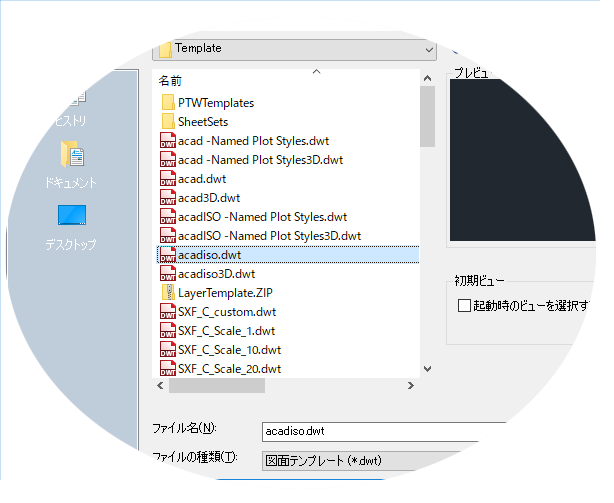
Task: Click the DWT icon of acad -Named Plot Styles.dwt
Action: pyautogui.click(x=168, y=141)
